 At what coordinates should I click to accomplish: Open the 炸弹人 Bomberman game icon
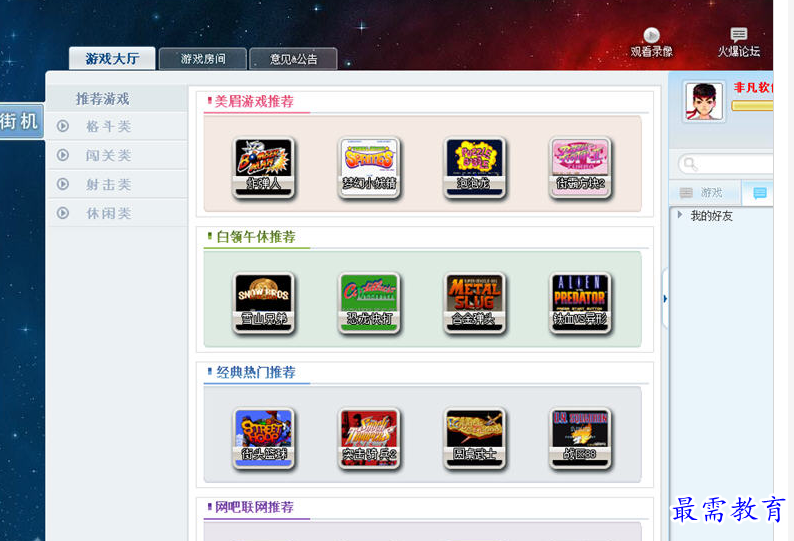(x=263, y=168)
